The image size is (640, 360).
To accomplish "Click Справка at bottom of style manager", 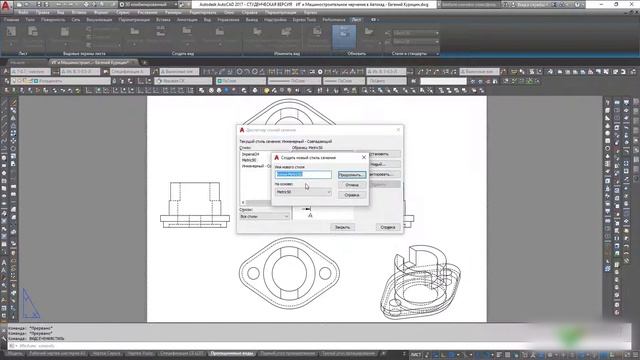I will 388,227.
